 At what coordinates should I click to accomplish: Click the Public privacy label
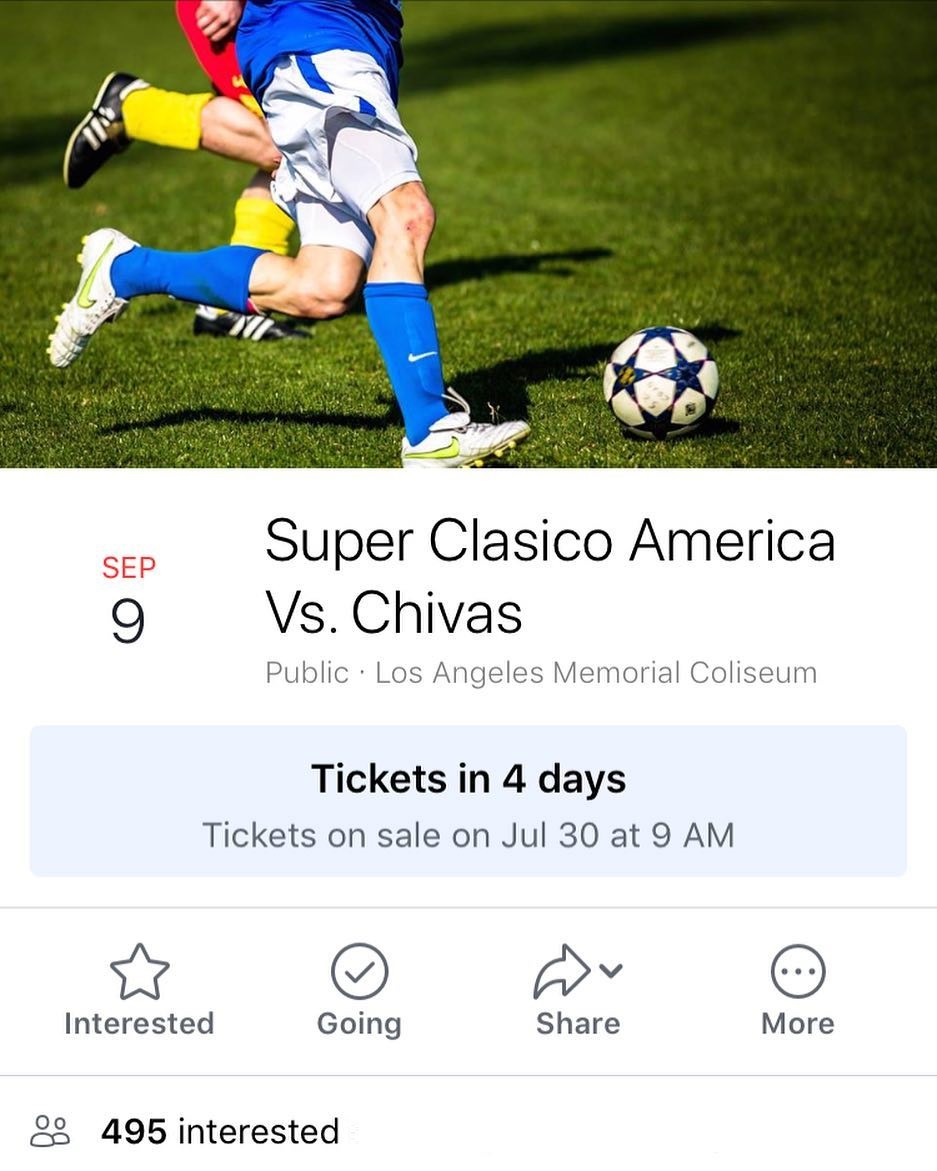tap(307, 673)
